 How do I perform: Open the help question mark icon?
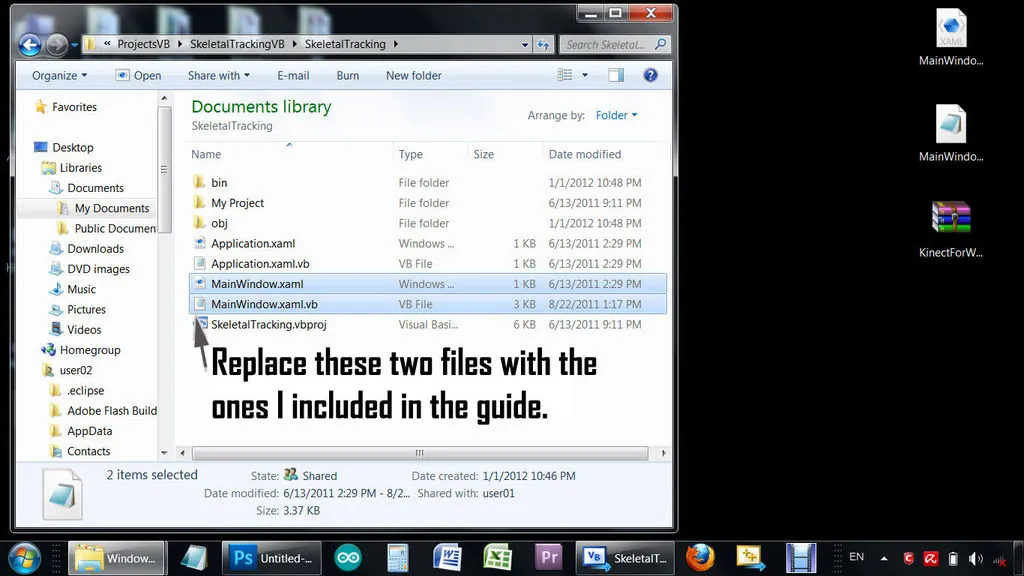click(650, 75)
